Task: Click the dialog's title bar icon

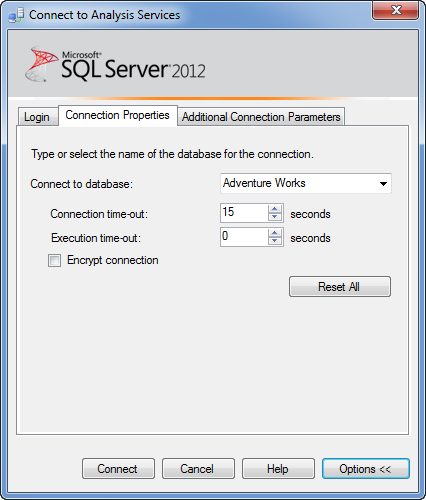Action: [16, 15]
